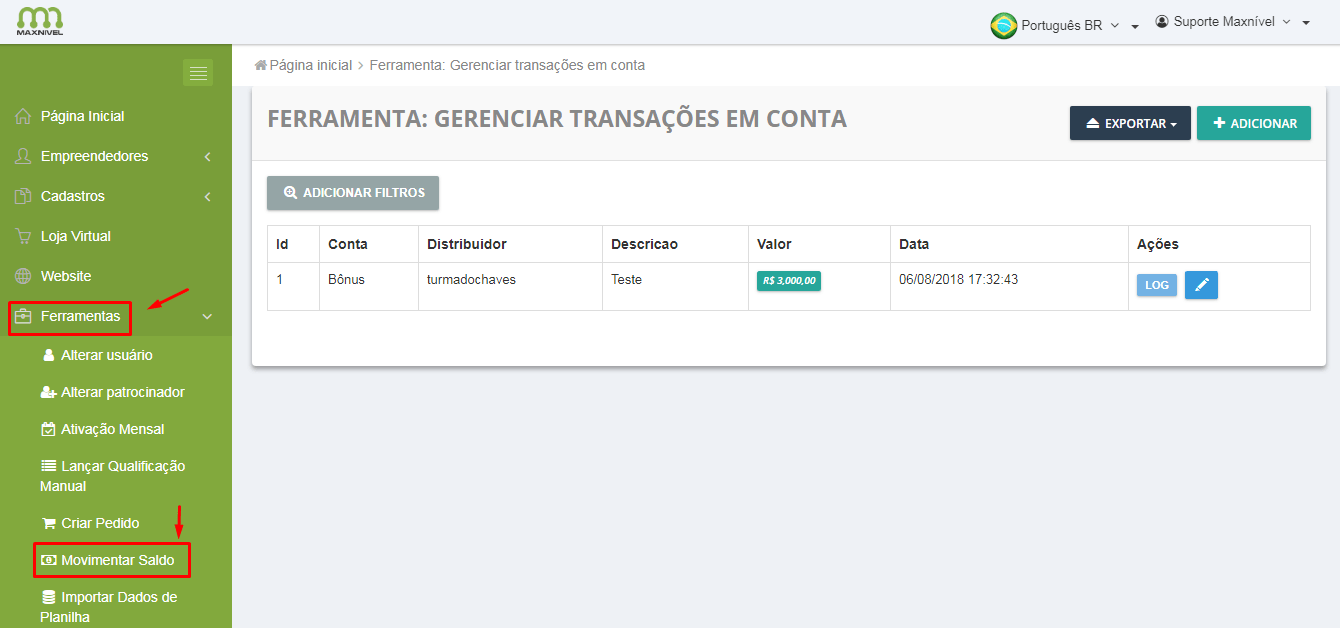Image resolution: width=1340 pixels, height=628 pixels.
Task: Click the Loja Virtual cart icon
Action: click(x=23, y=237)
